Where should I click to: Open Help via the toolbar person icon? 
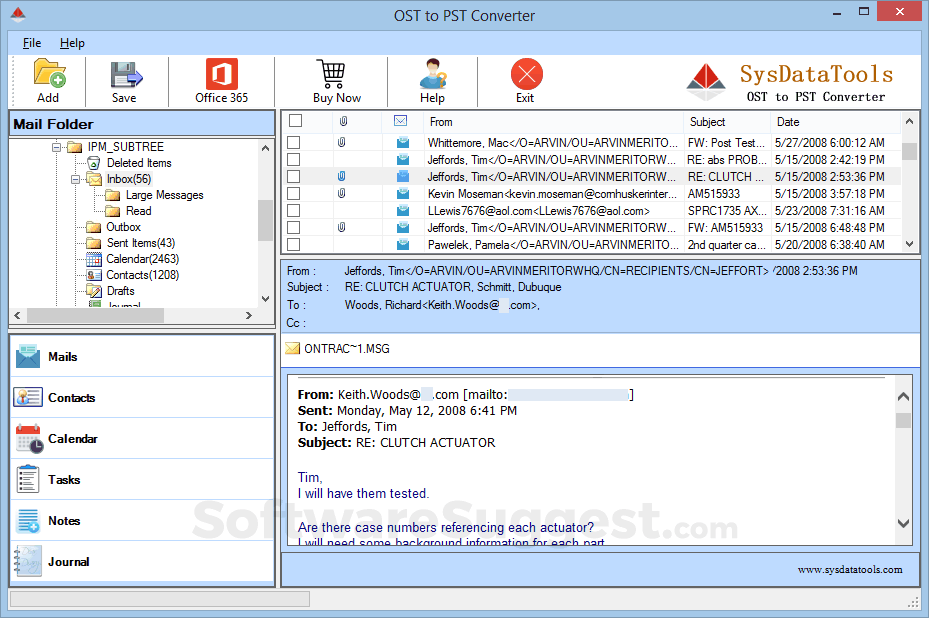click(432, 75)
